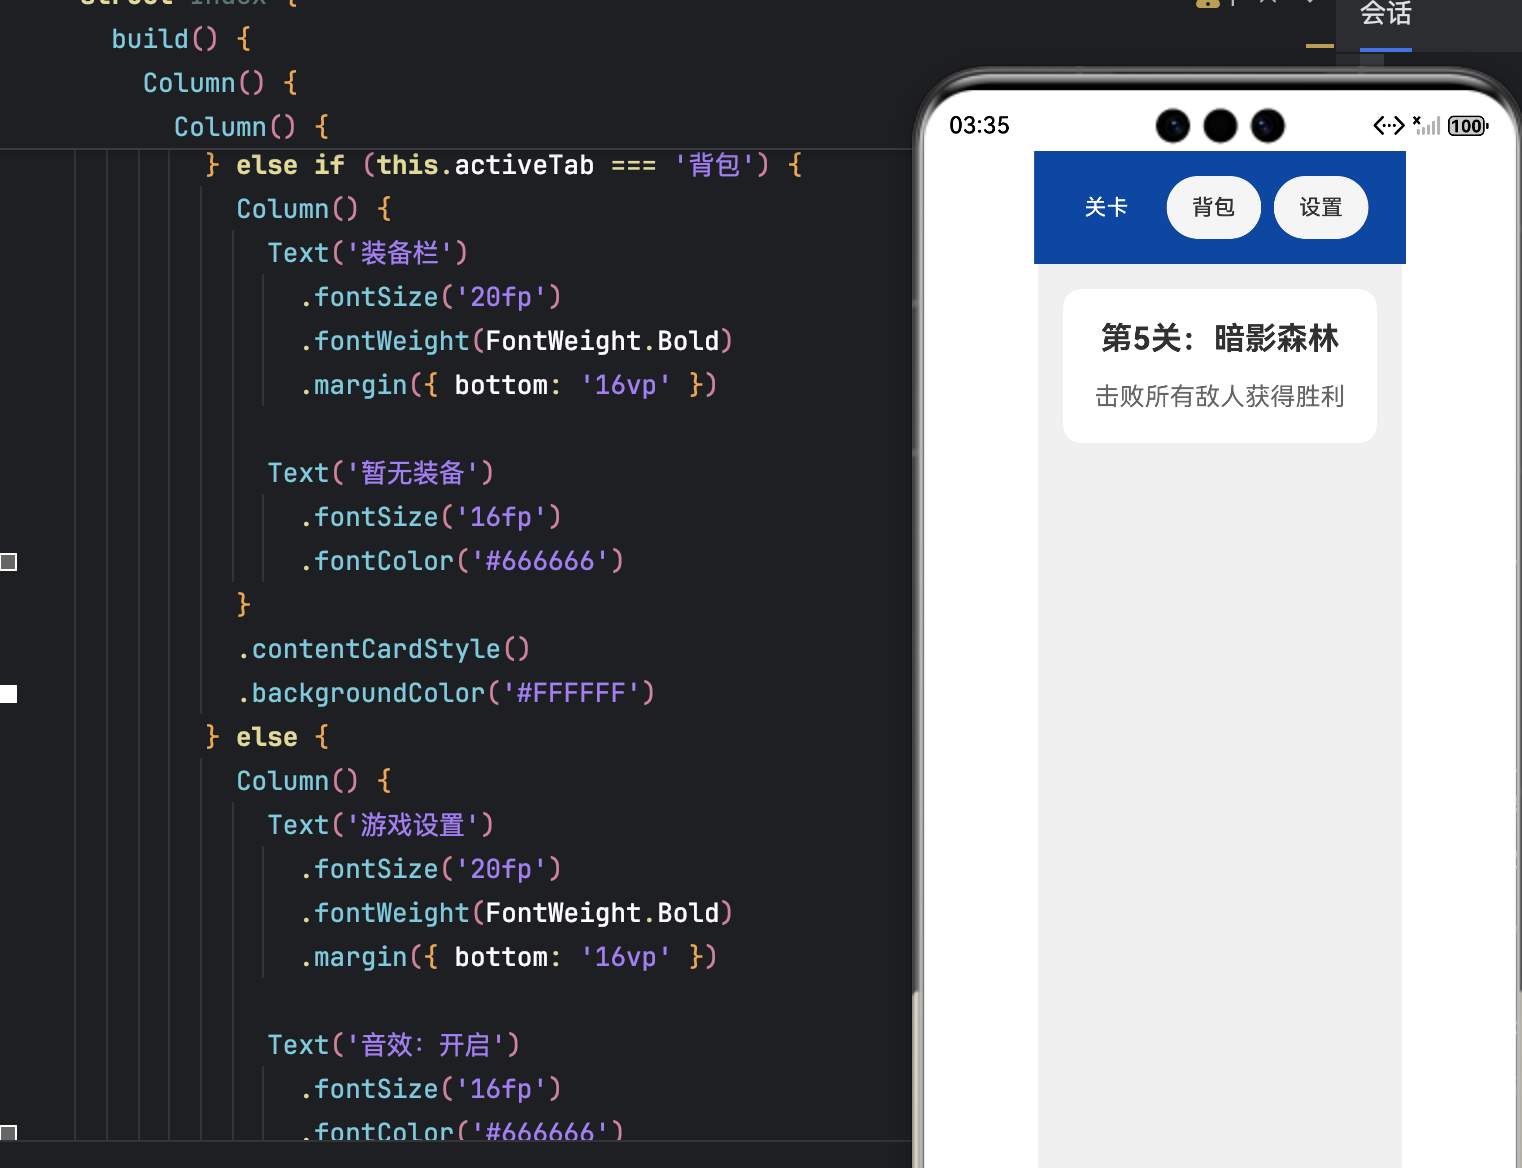Place cursor on Text('装备栏') line
This screenshot has height=1168, width=1522.
[367, 253]
